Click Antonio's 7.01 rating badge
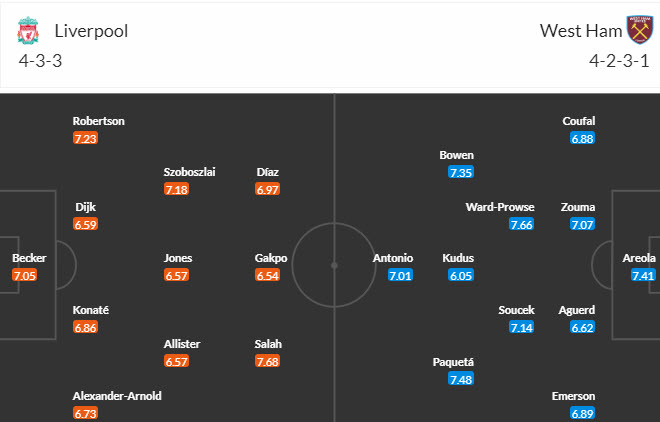Screen dimensions: 660x422 pyautogui.click(x=401, y=275)
